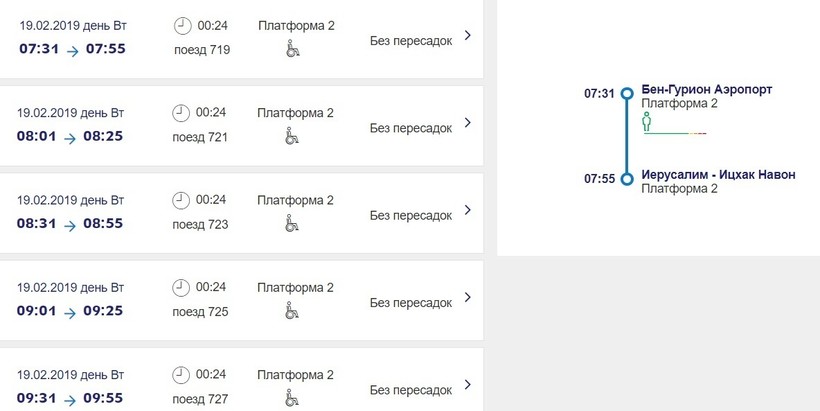Click wheelchair accessibility icon for train 721
The height and width of the screenshot is (411, 820).
(292, 135)
